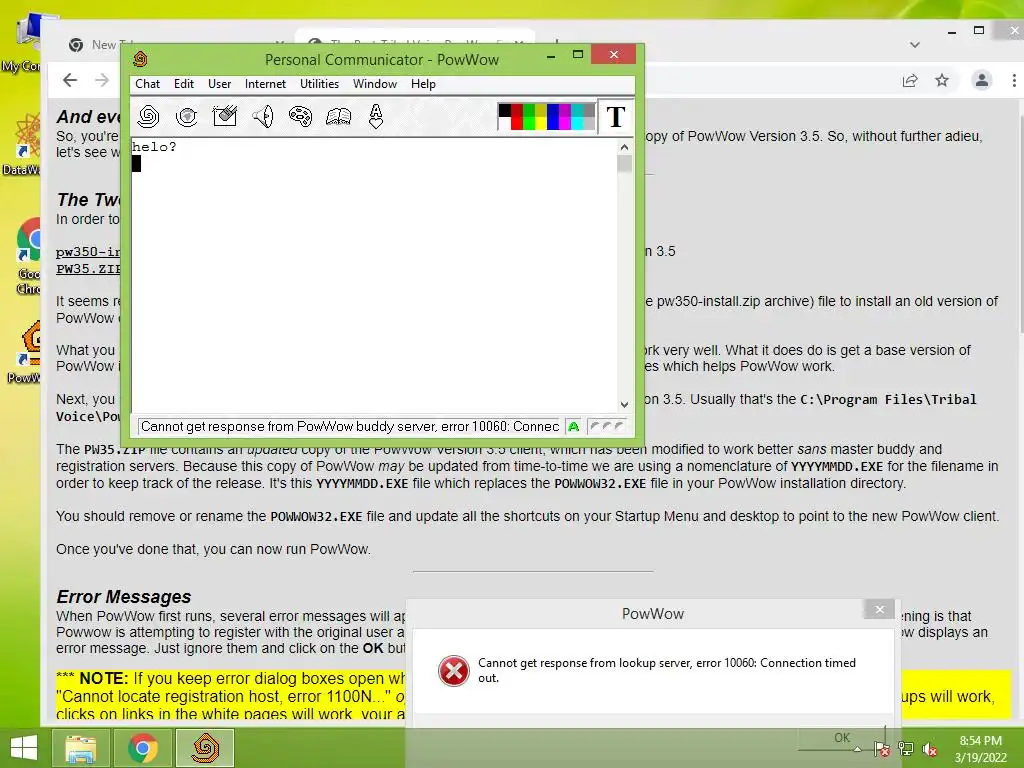Open the User menu
The height and width of the screenshot is (768, 1024).
click(219, 84)
